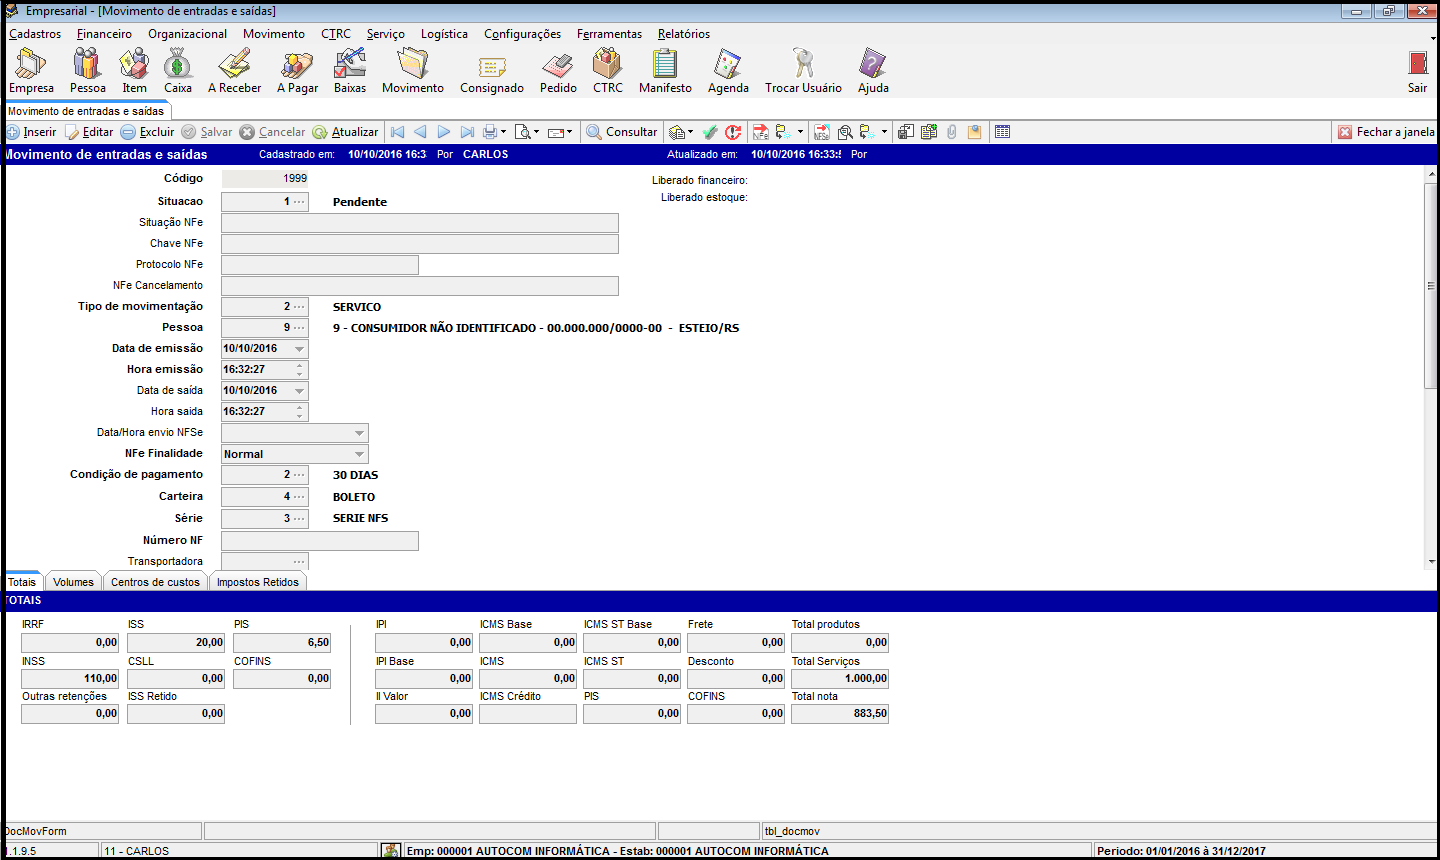The width and height of the screenshot is (1440, 860).
Task: Click Fechar a janela button
Action: 1386,132
